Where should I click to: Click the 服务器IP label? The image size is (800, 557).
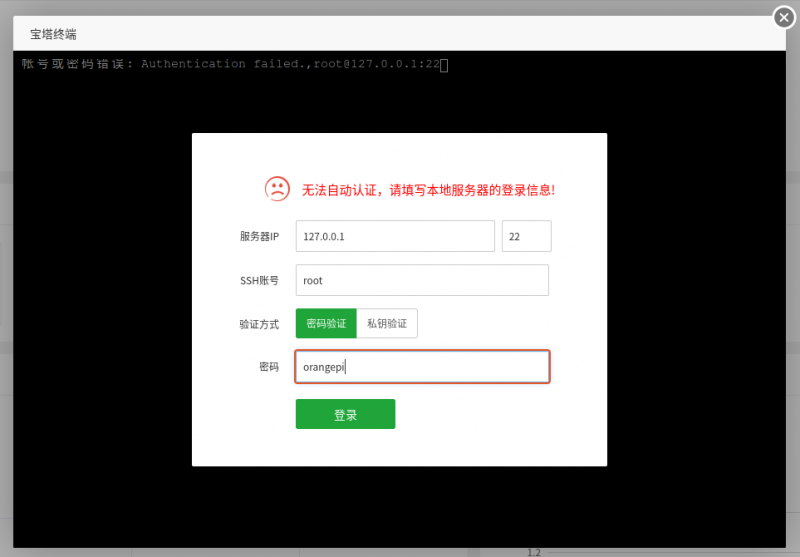[259, 237]
